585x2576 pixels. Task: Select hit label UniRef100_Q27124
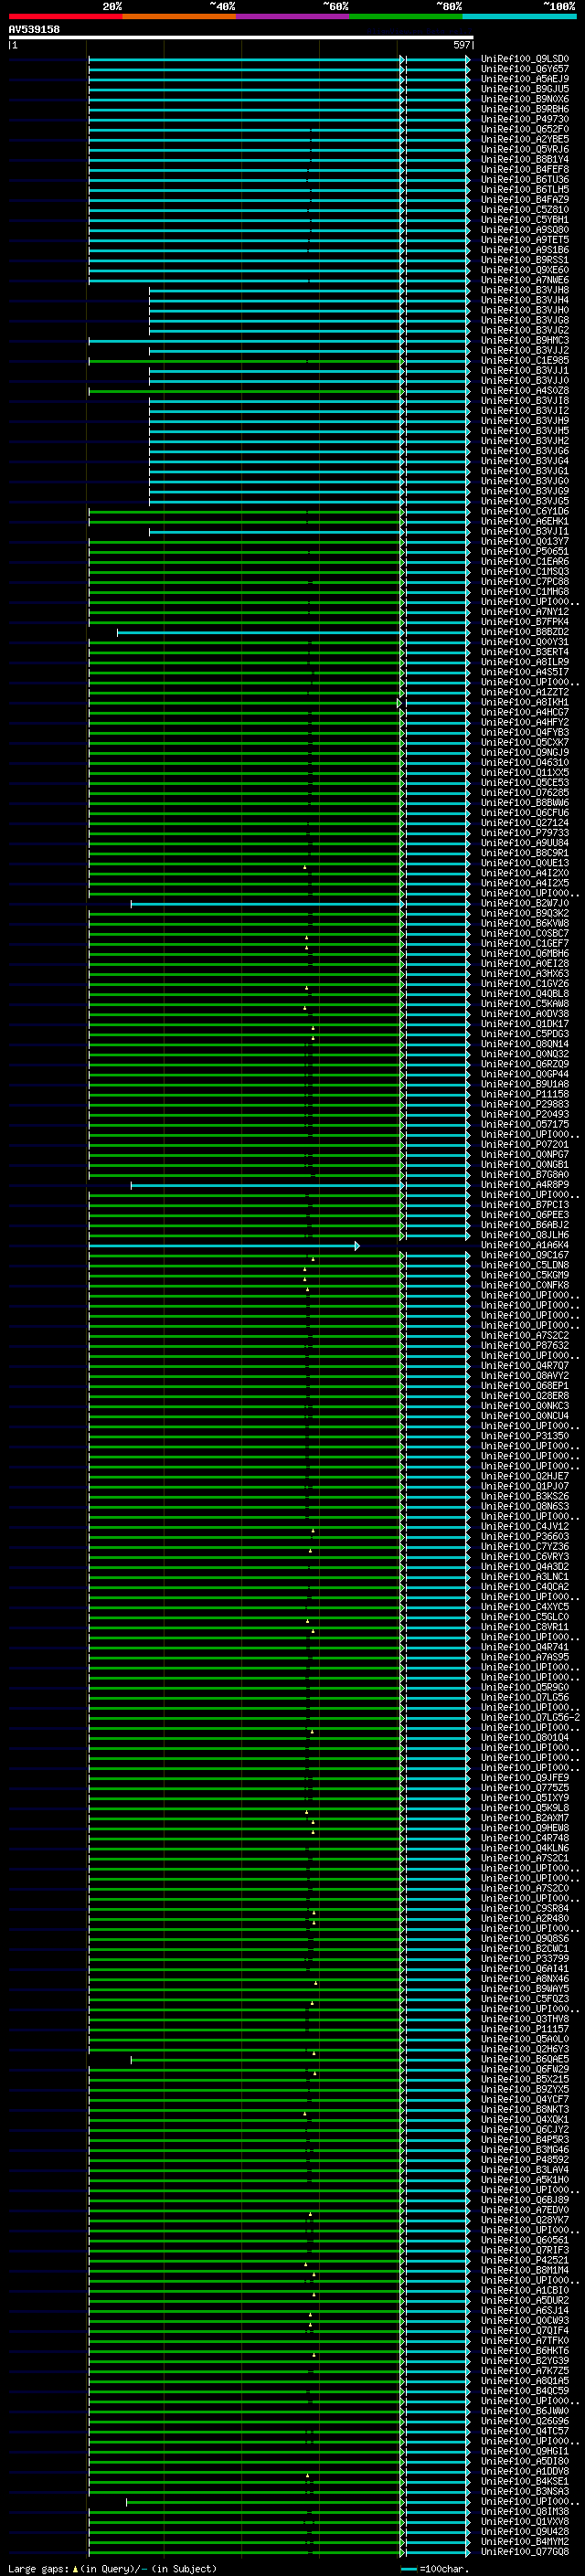524,823
